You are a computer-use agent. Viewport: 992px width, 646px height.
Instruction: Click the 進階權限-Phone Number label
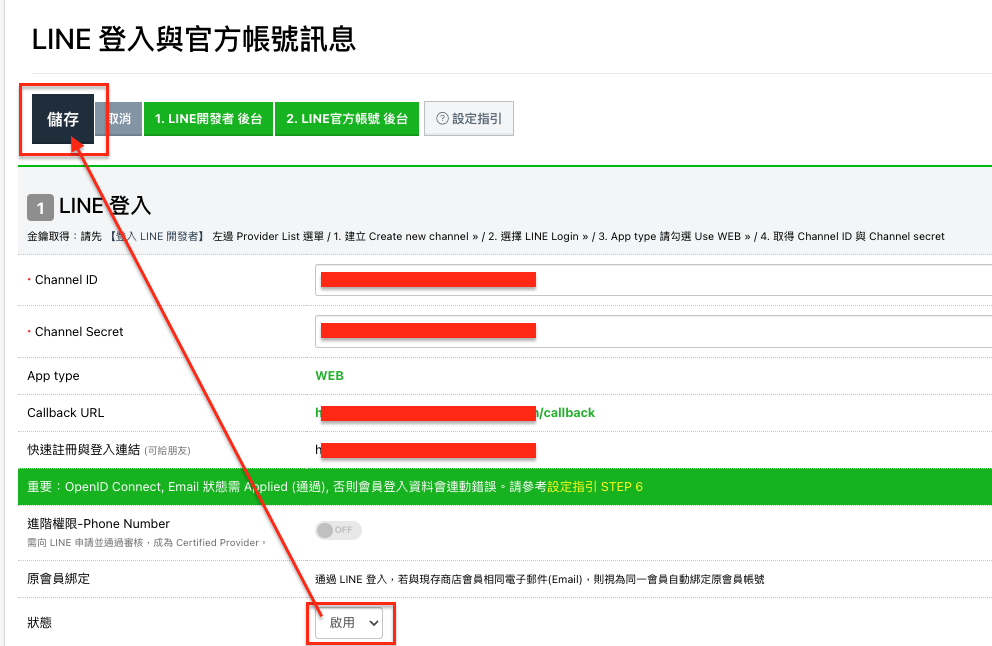[99, 523]
